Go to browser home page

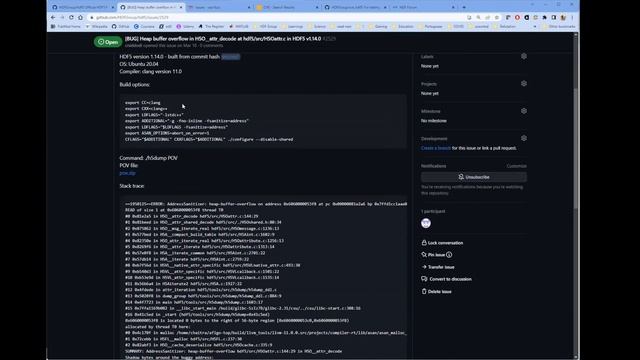[x=80, y=18]
